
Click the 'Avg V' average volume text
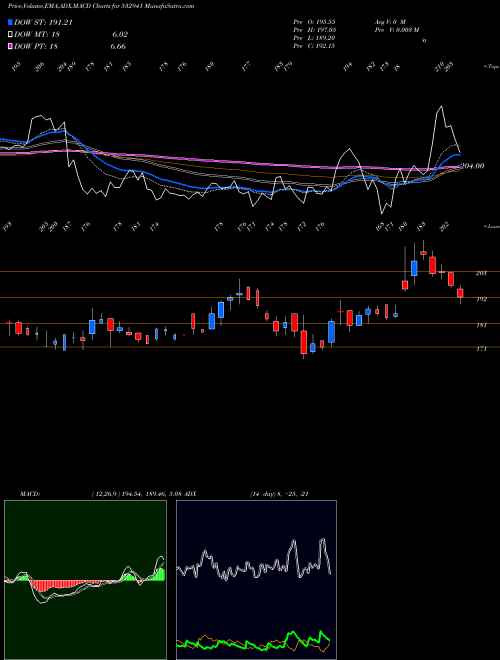pos(390,21)
